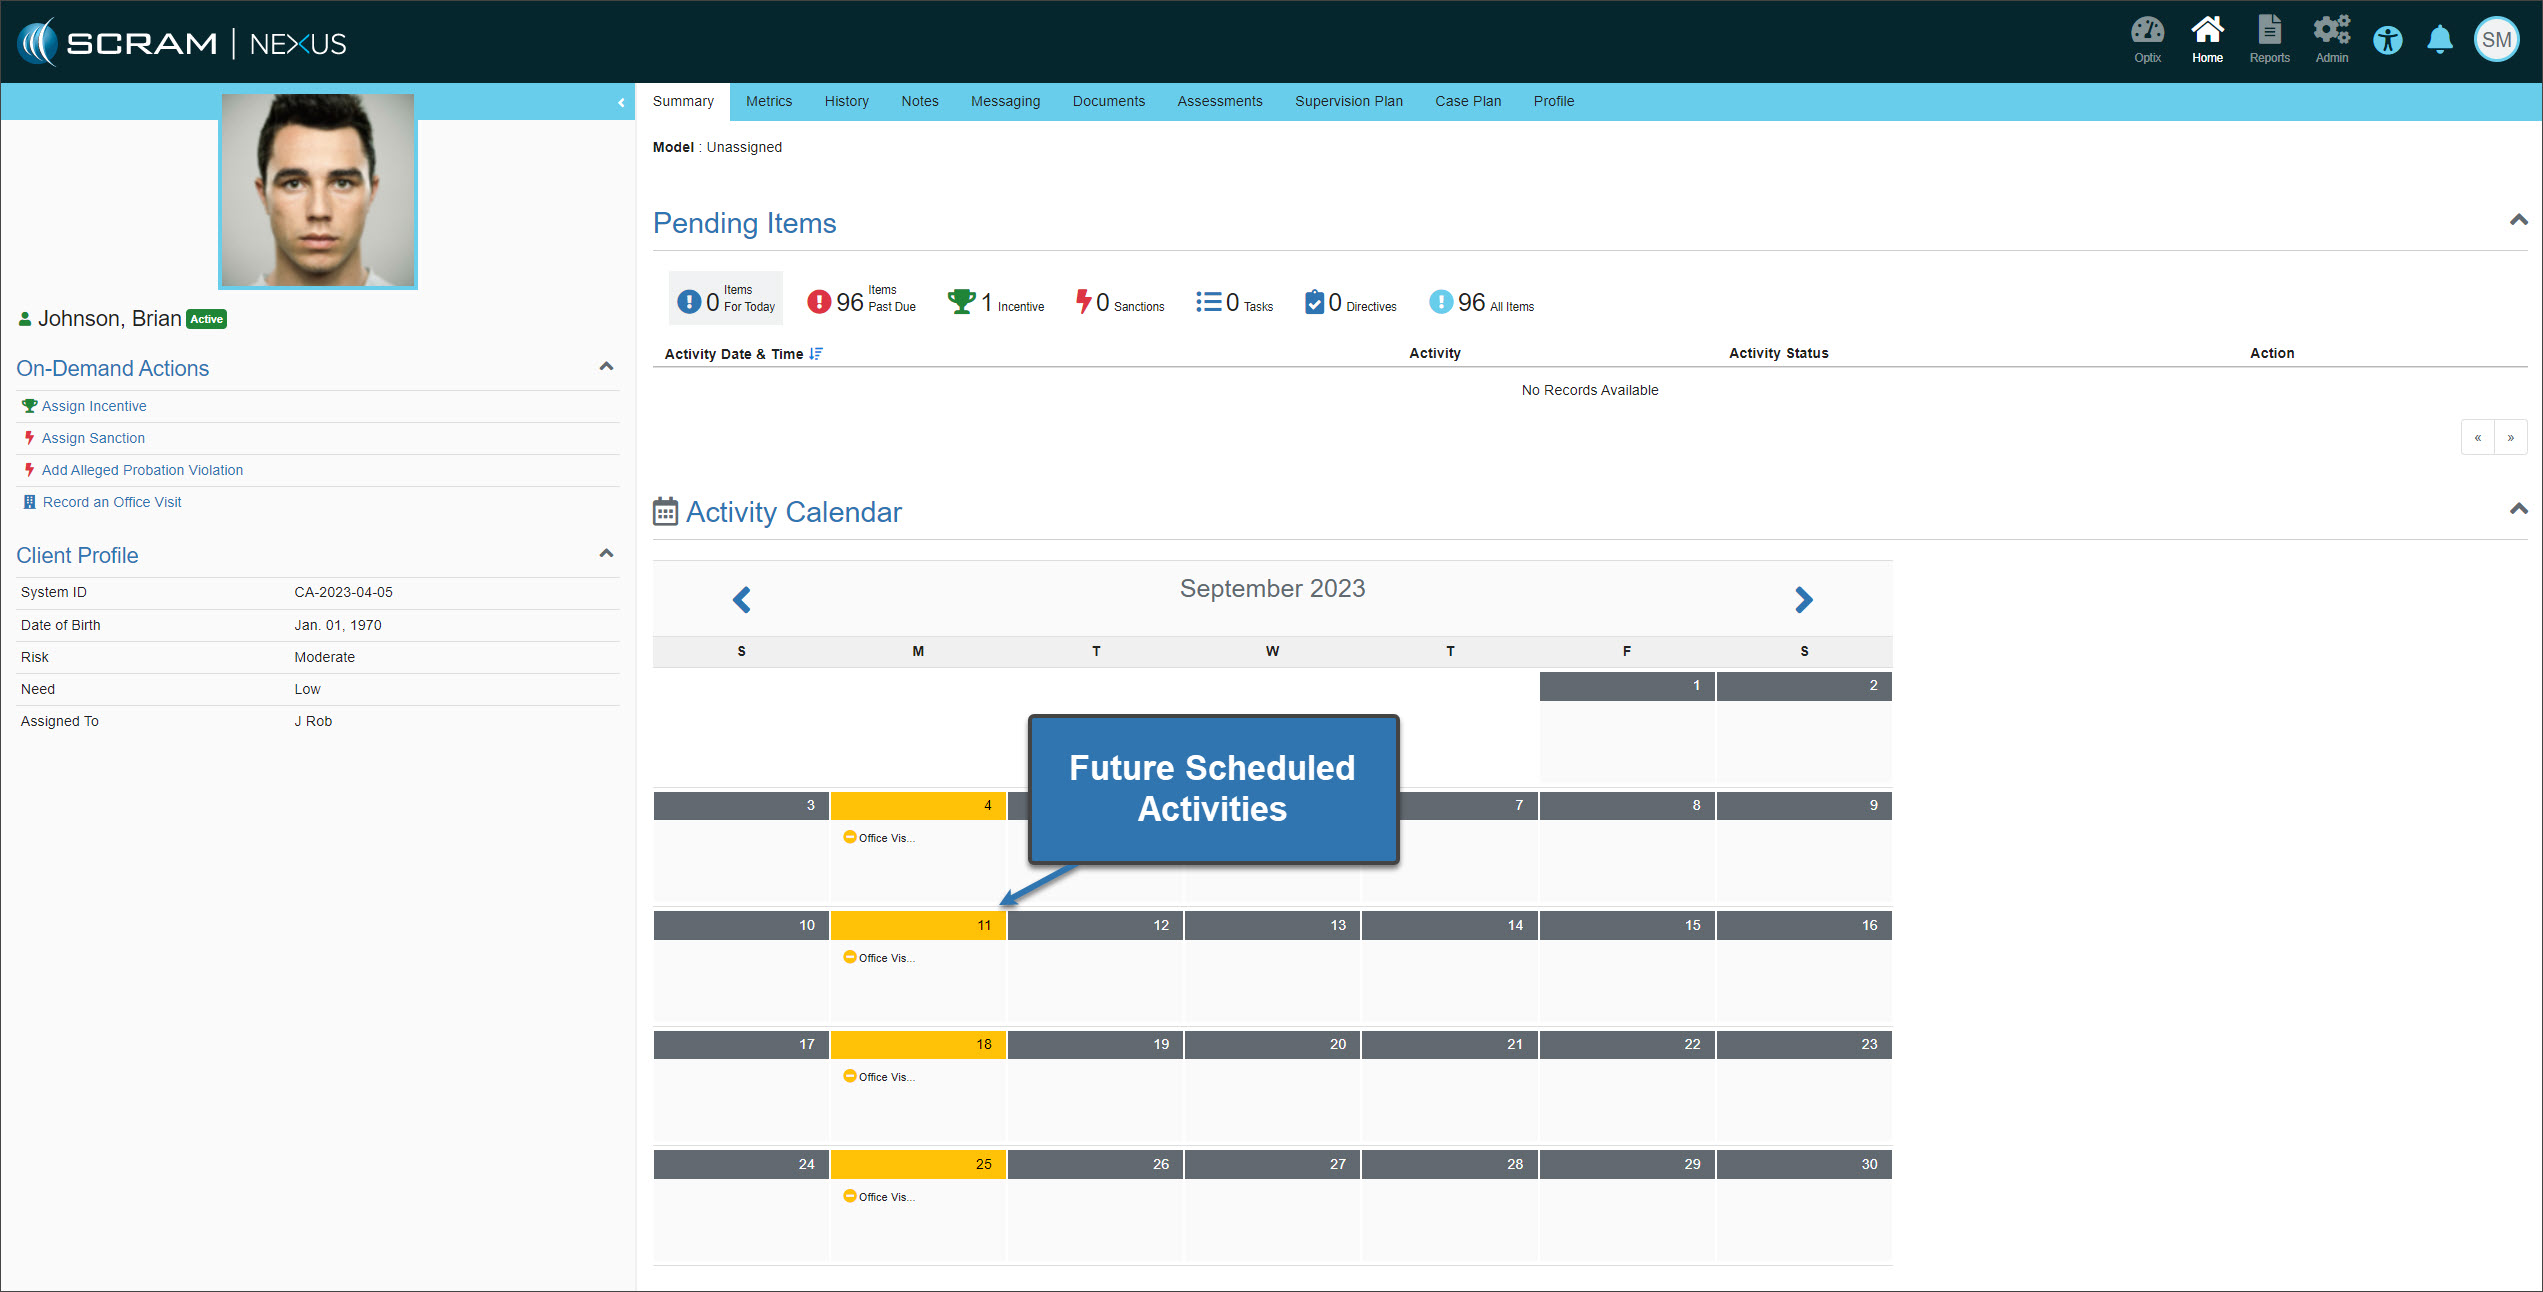Collapse the On-Demand Actions section
The height and width of the screenshot is (1292, 2543).
tap(606, 367)
